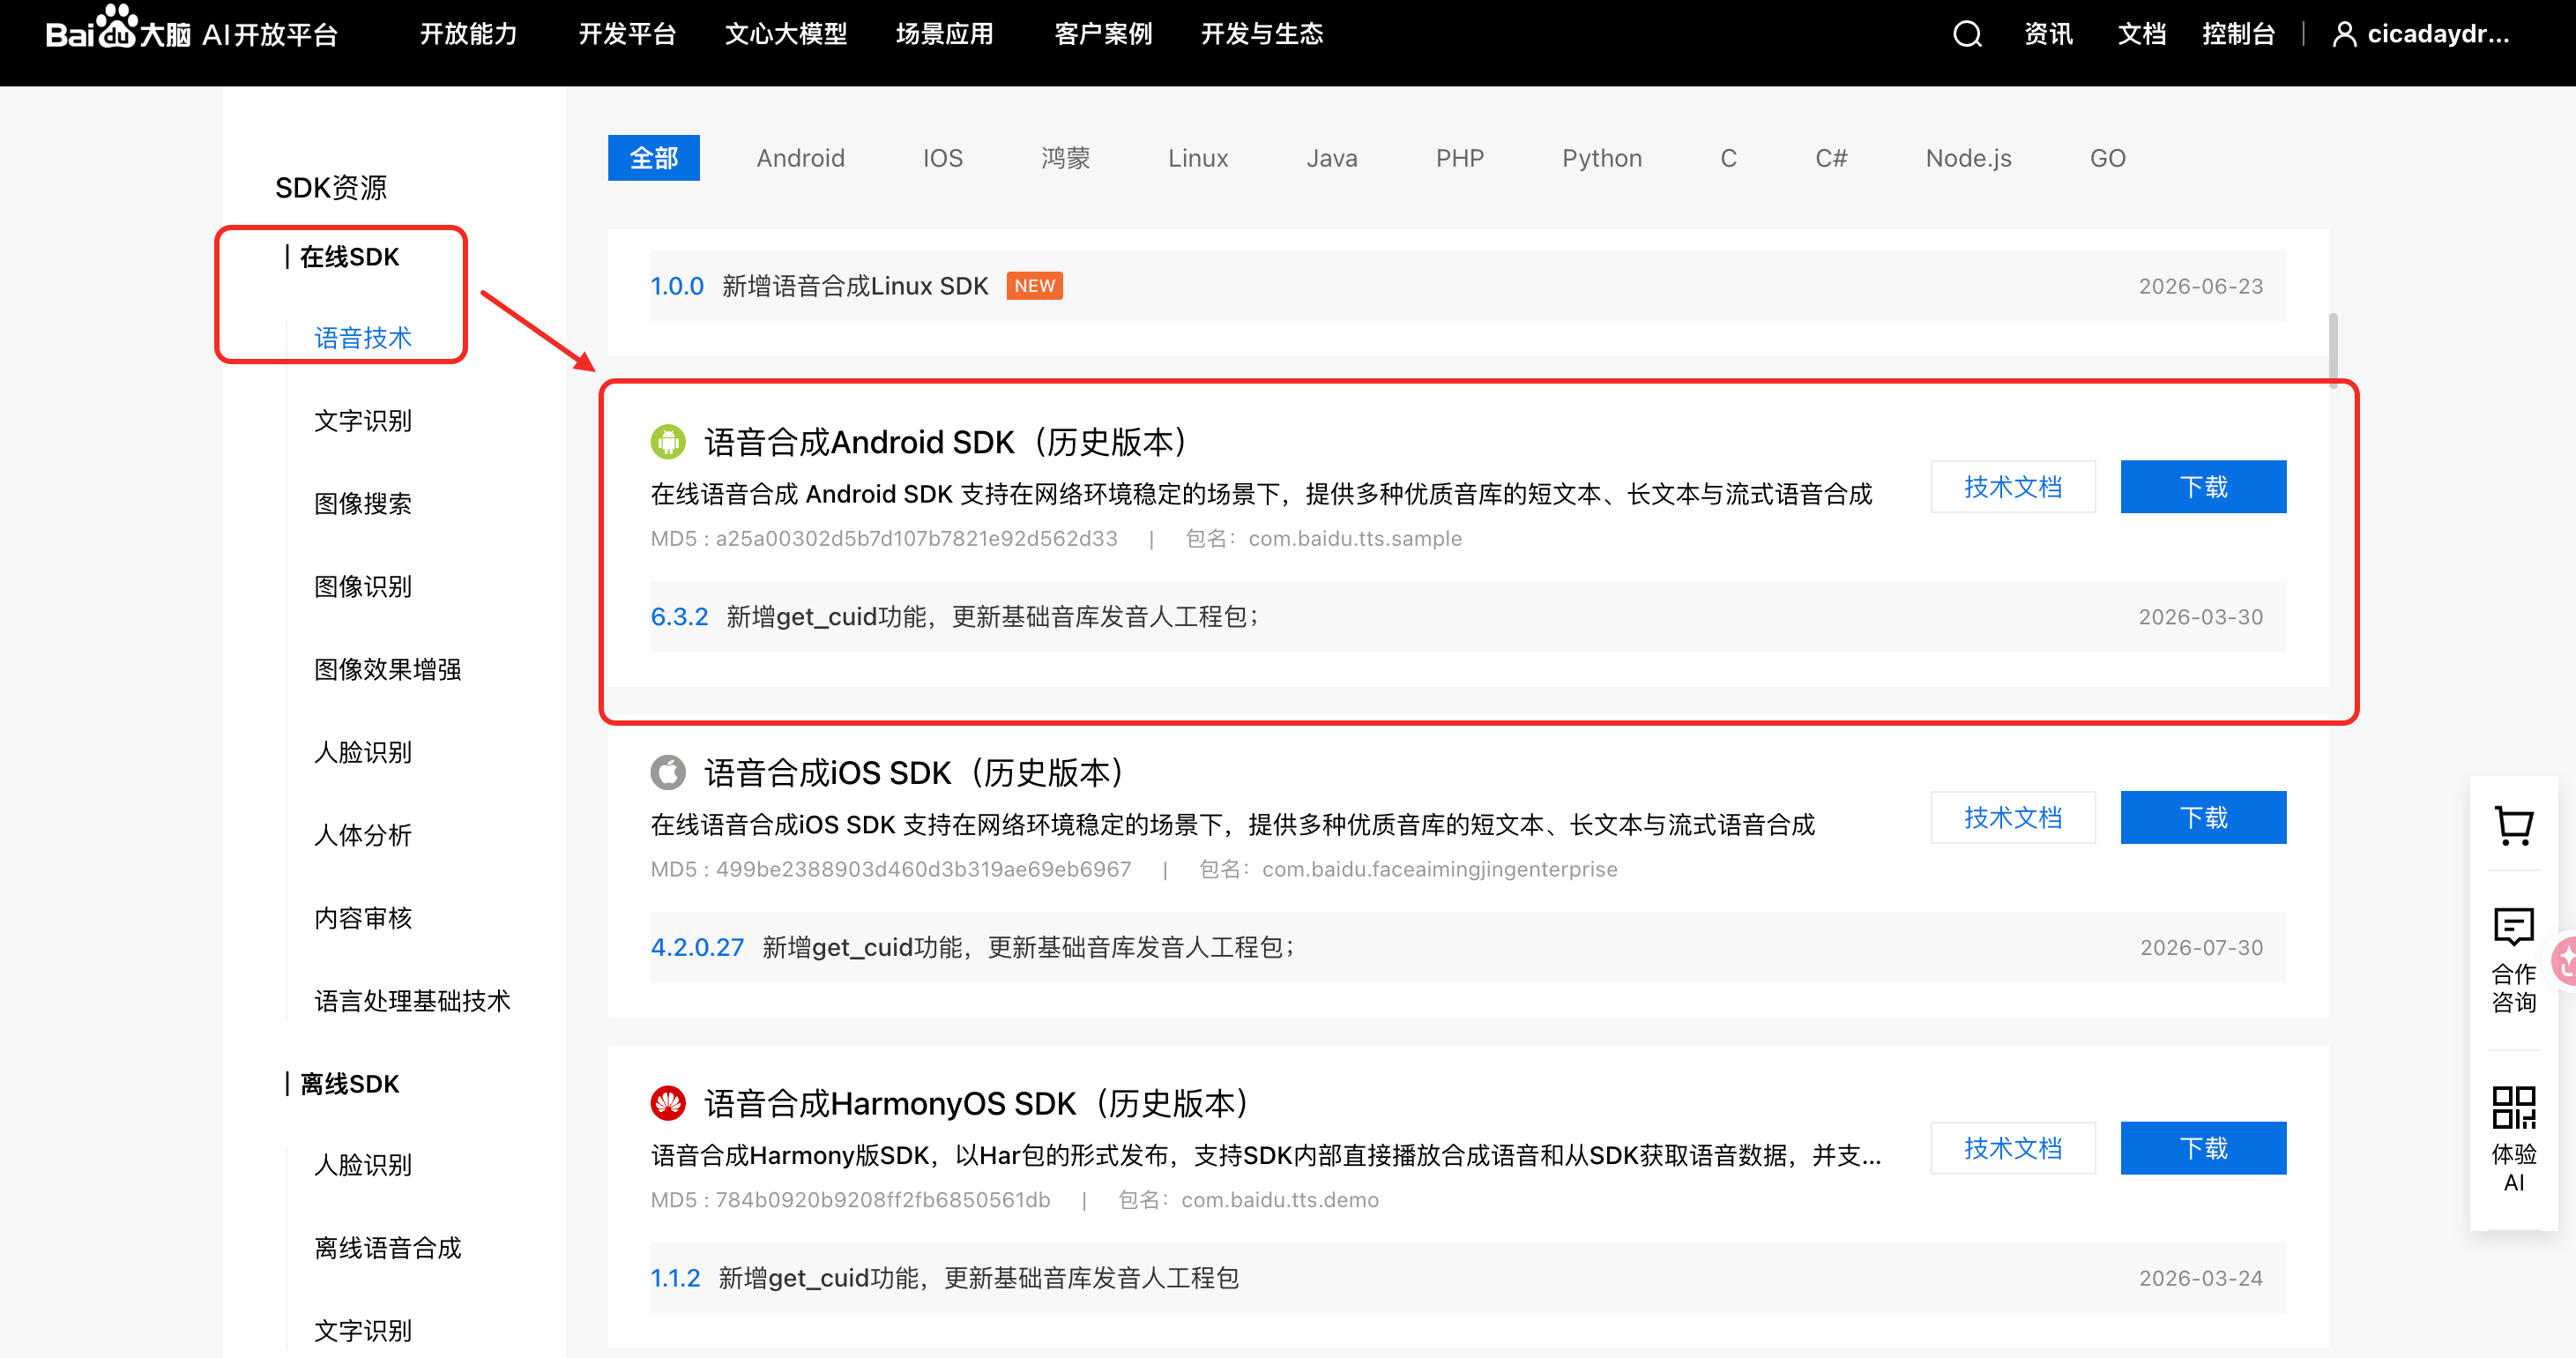Image resolution: width=2576 pixels, height=1358 pixels.
Task: Select the C filter tab
Action: tap(1728, 158)
